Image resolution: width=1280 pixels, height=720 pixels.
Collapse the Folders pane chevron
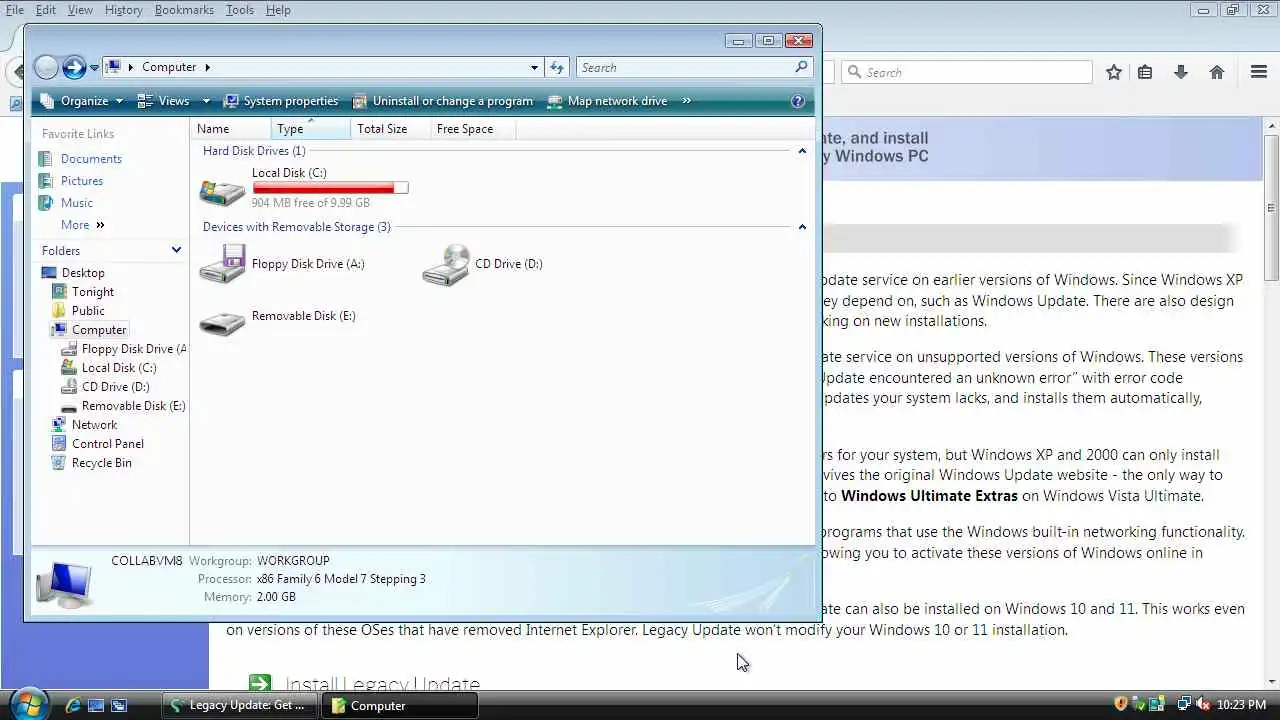176,250
